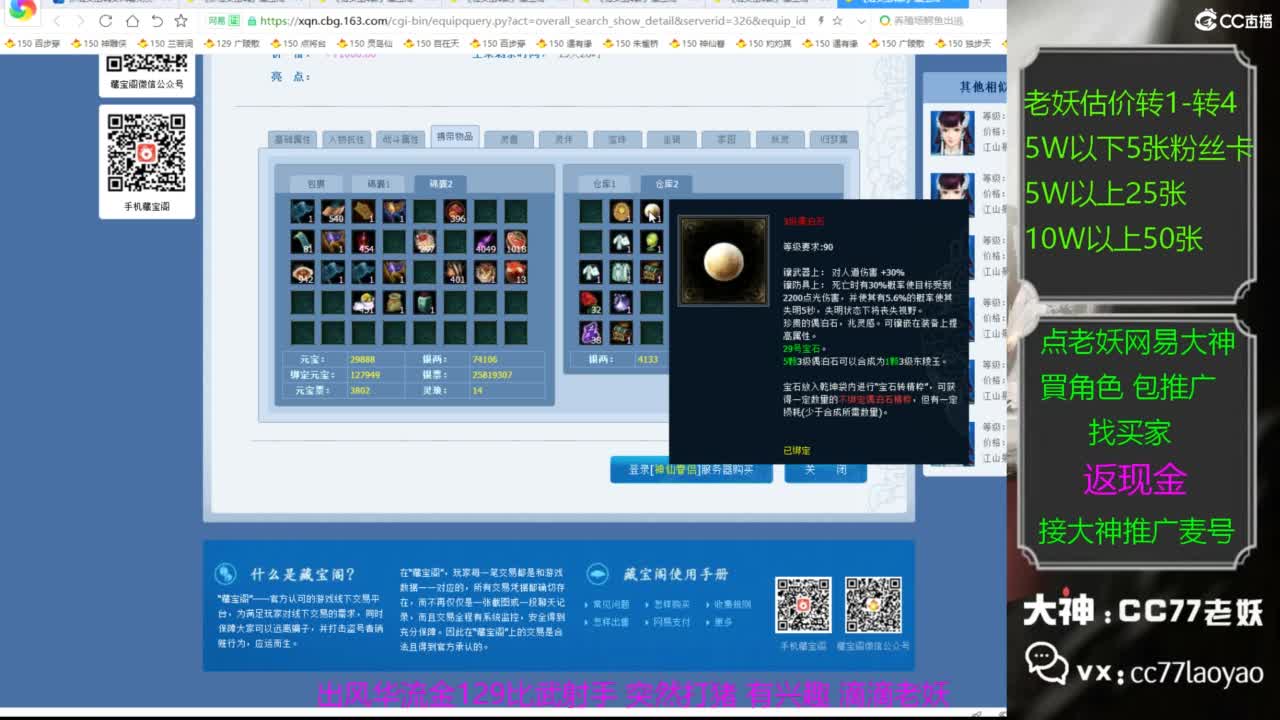Screen dimensions: 1280x720
Task: Open the address bar dropdown chevron
Action: [863, 20]
